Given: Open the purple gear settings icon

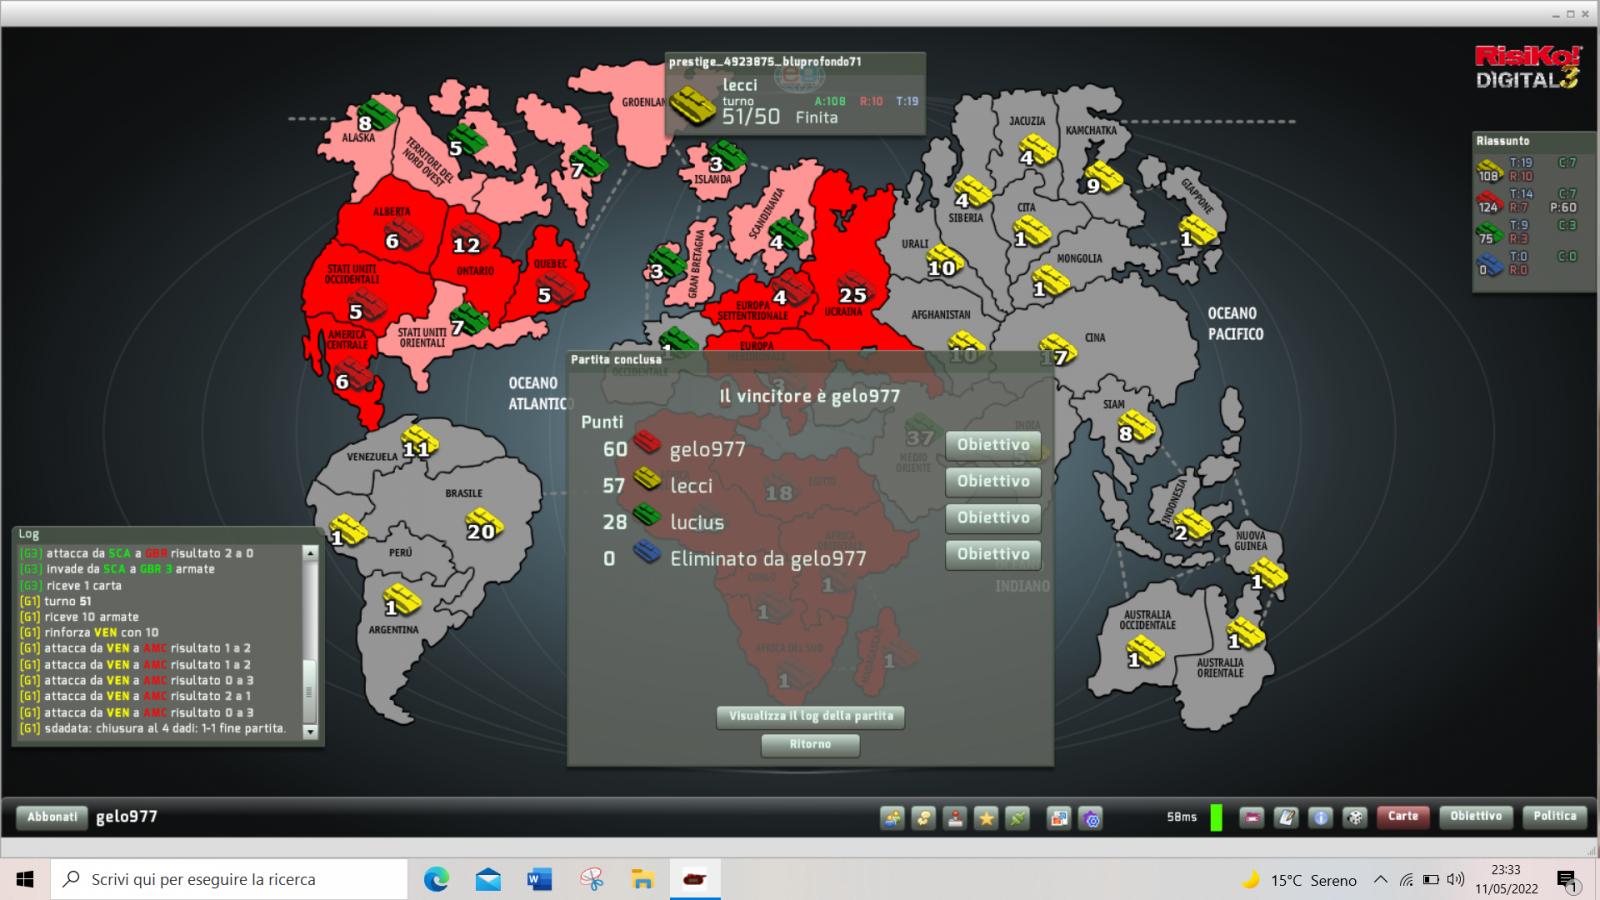Looking at the screenshot, I should click(x=1091, y=818).
